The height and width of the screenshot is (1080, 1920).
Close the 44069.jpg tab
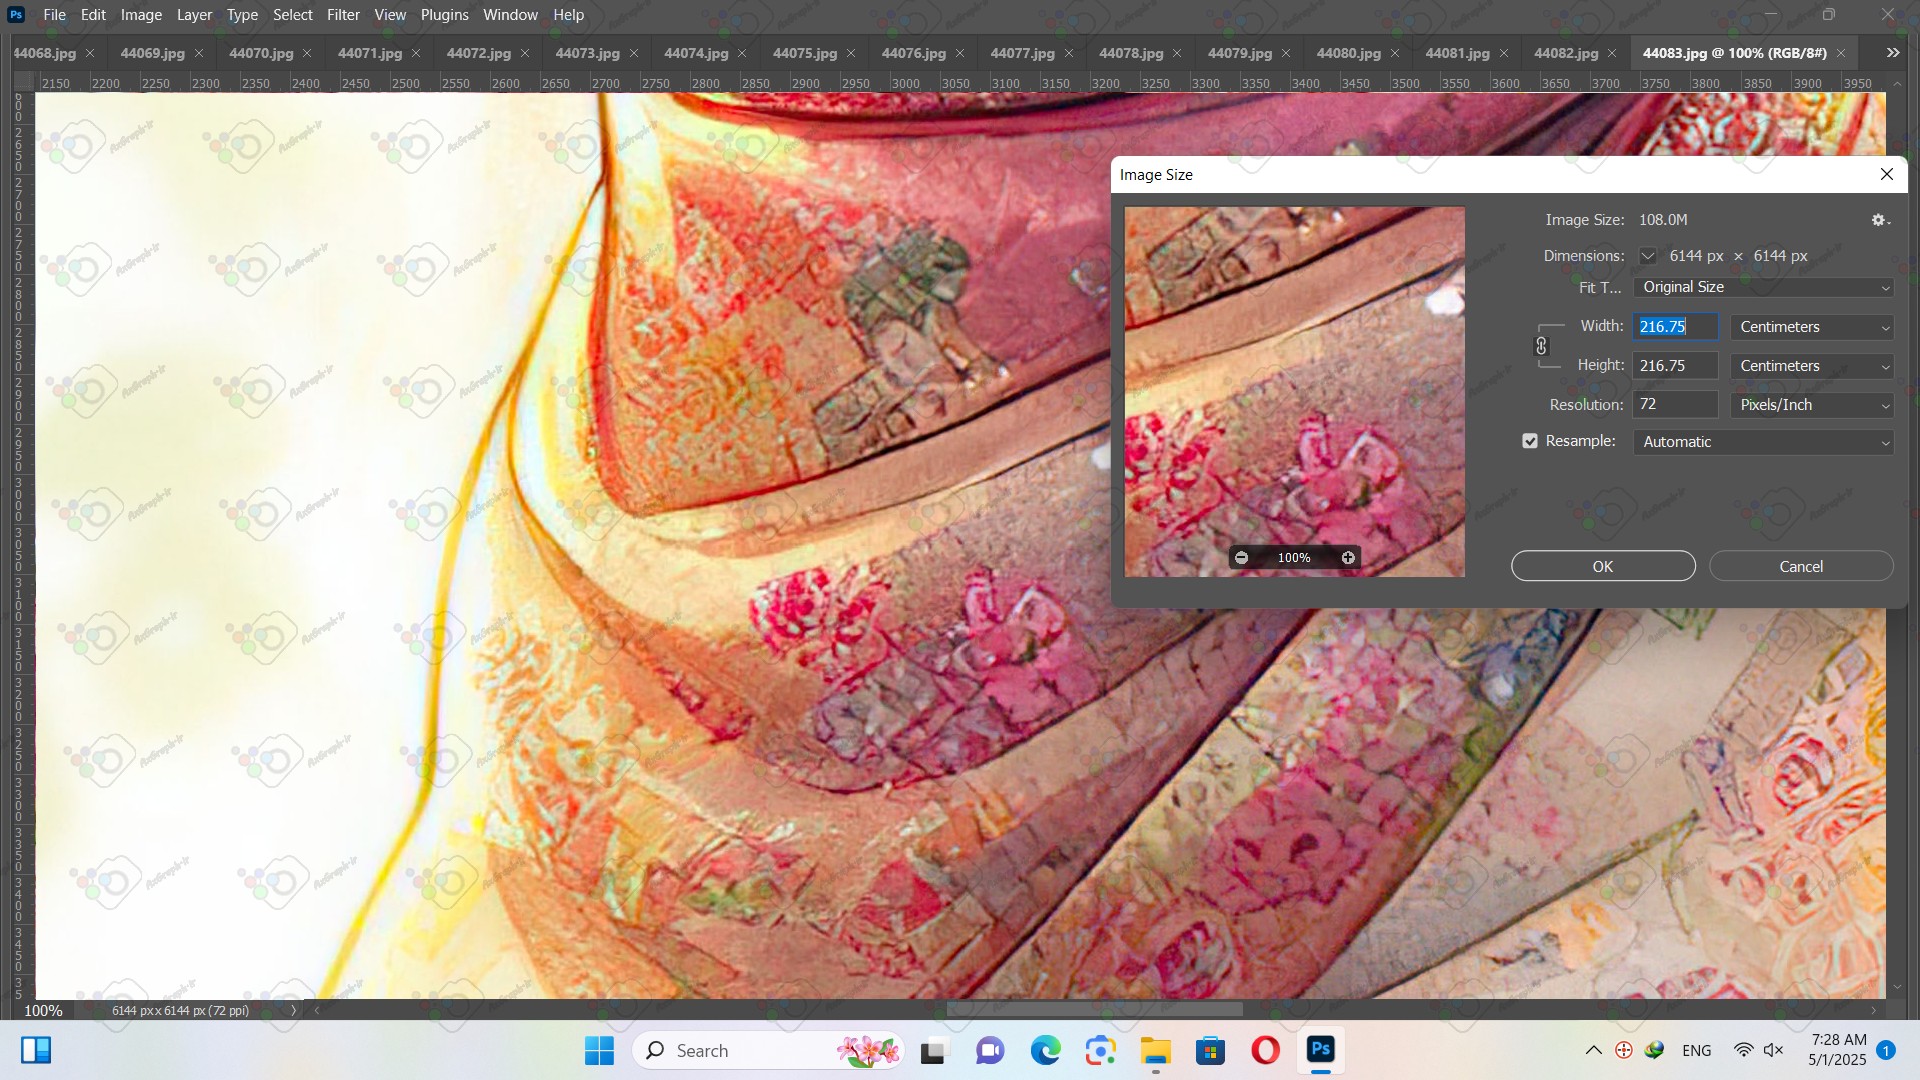(198, 53)
